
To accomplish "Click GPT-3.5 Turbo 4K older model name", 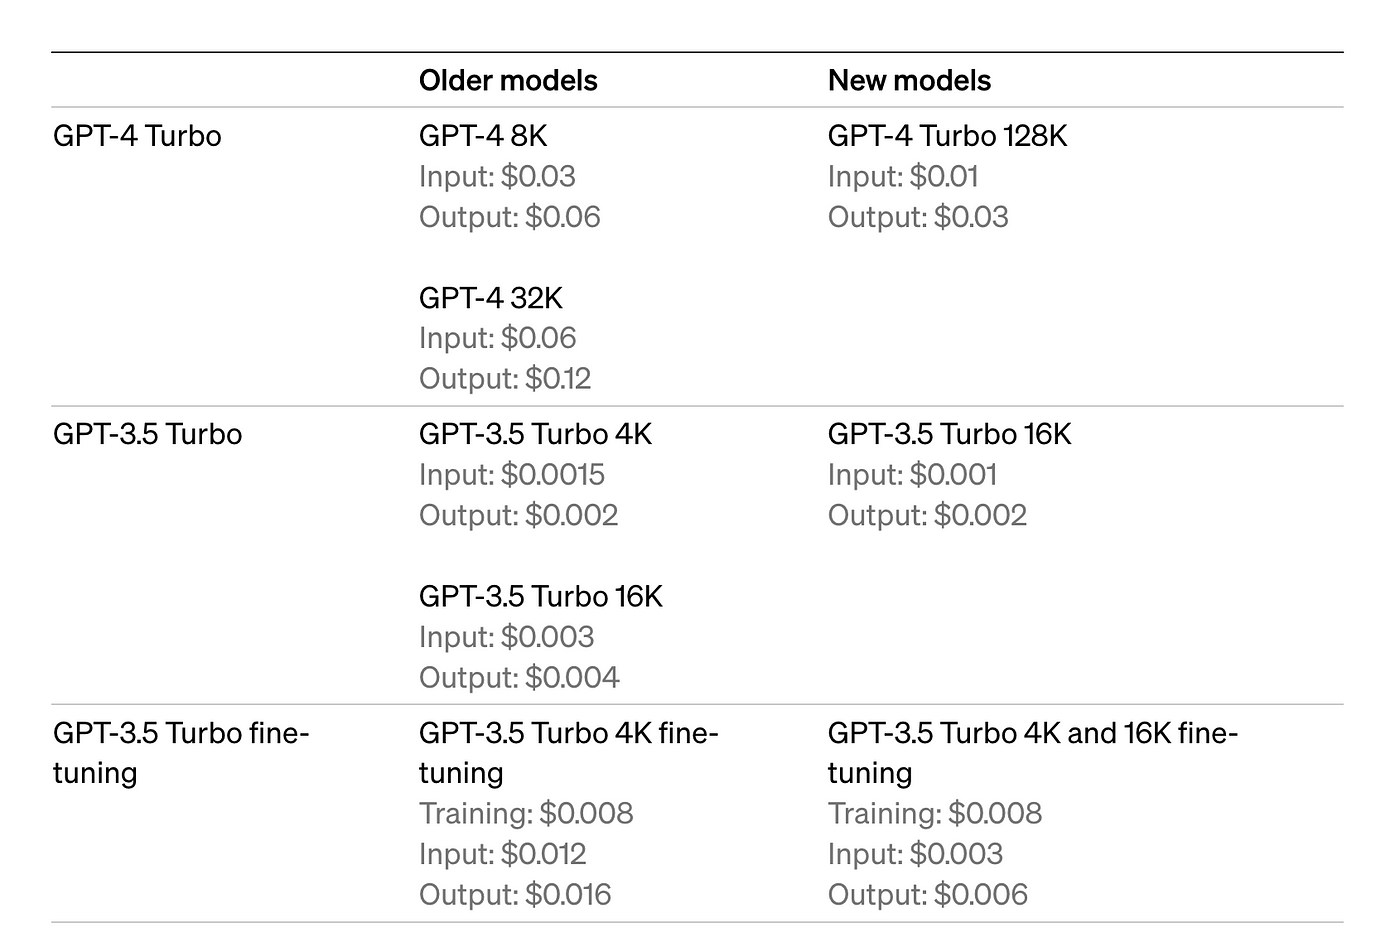I will 535,434.
